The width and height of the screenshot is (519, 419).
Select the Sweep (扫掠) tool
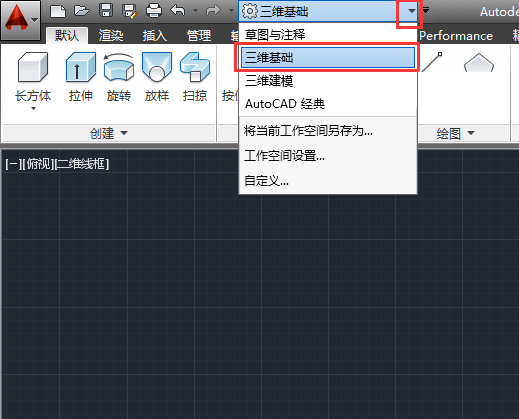195,77
